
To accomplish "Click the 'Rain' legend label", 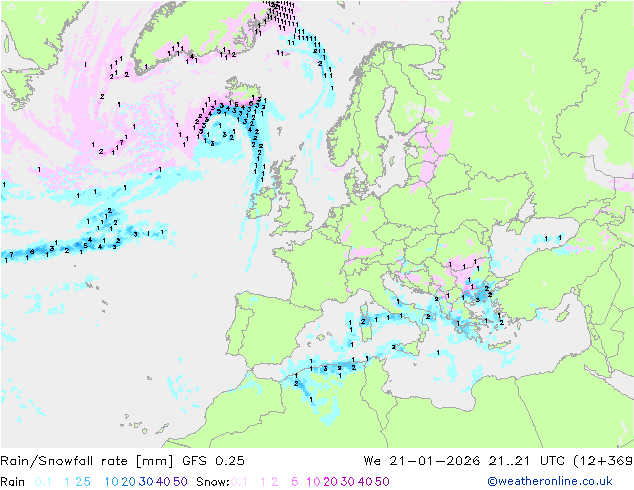I will pyautogui.click(x=13, y=482).
